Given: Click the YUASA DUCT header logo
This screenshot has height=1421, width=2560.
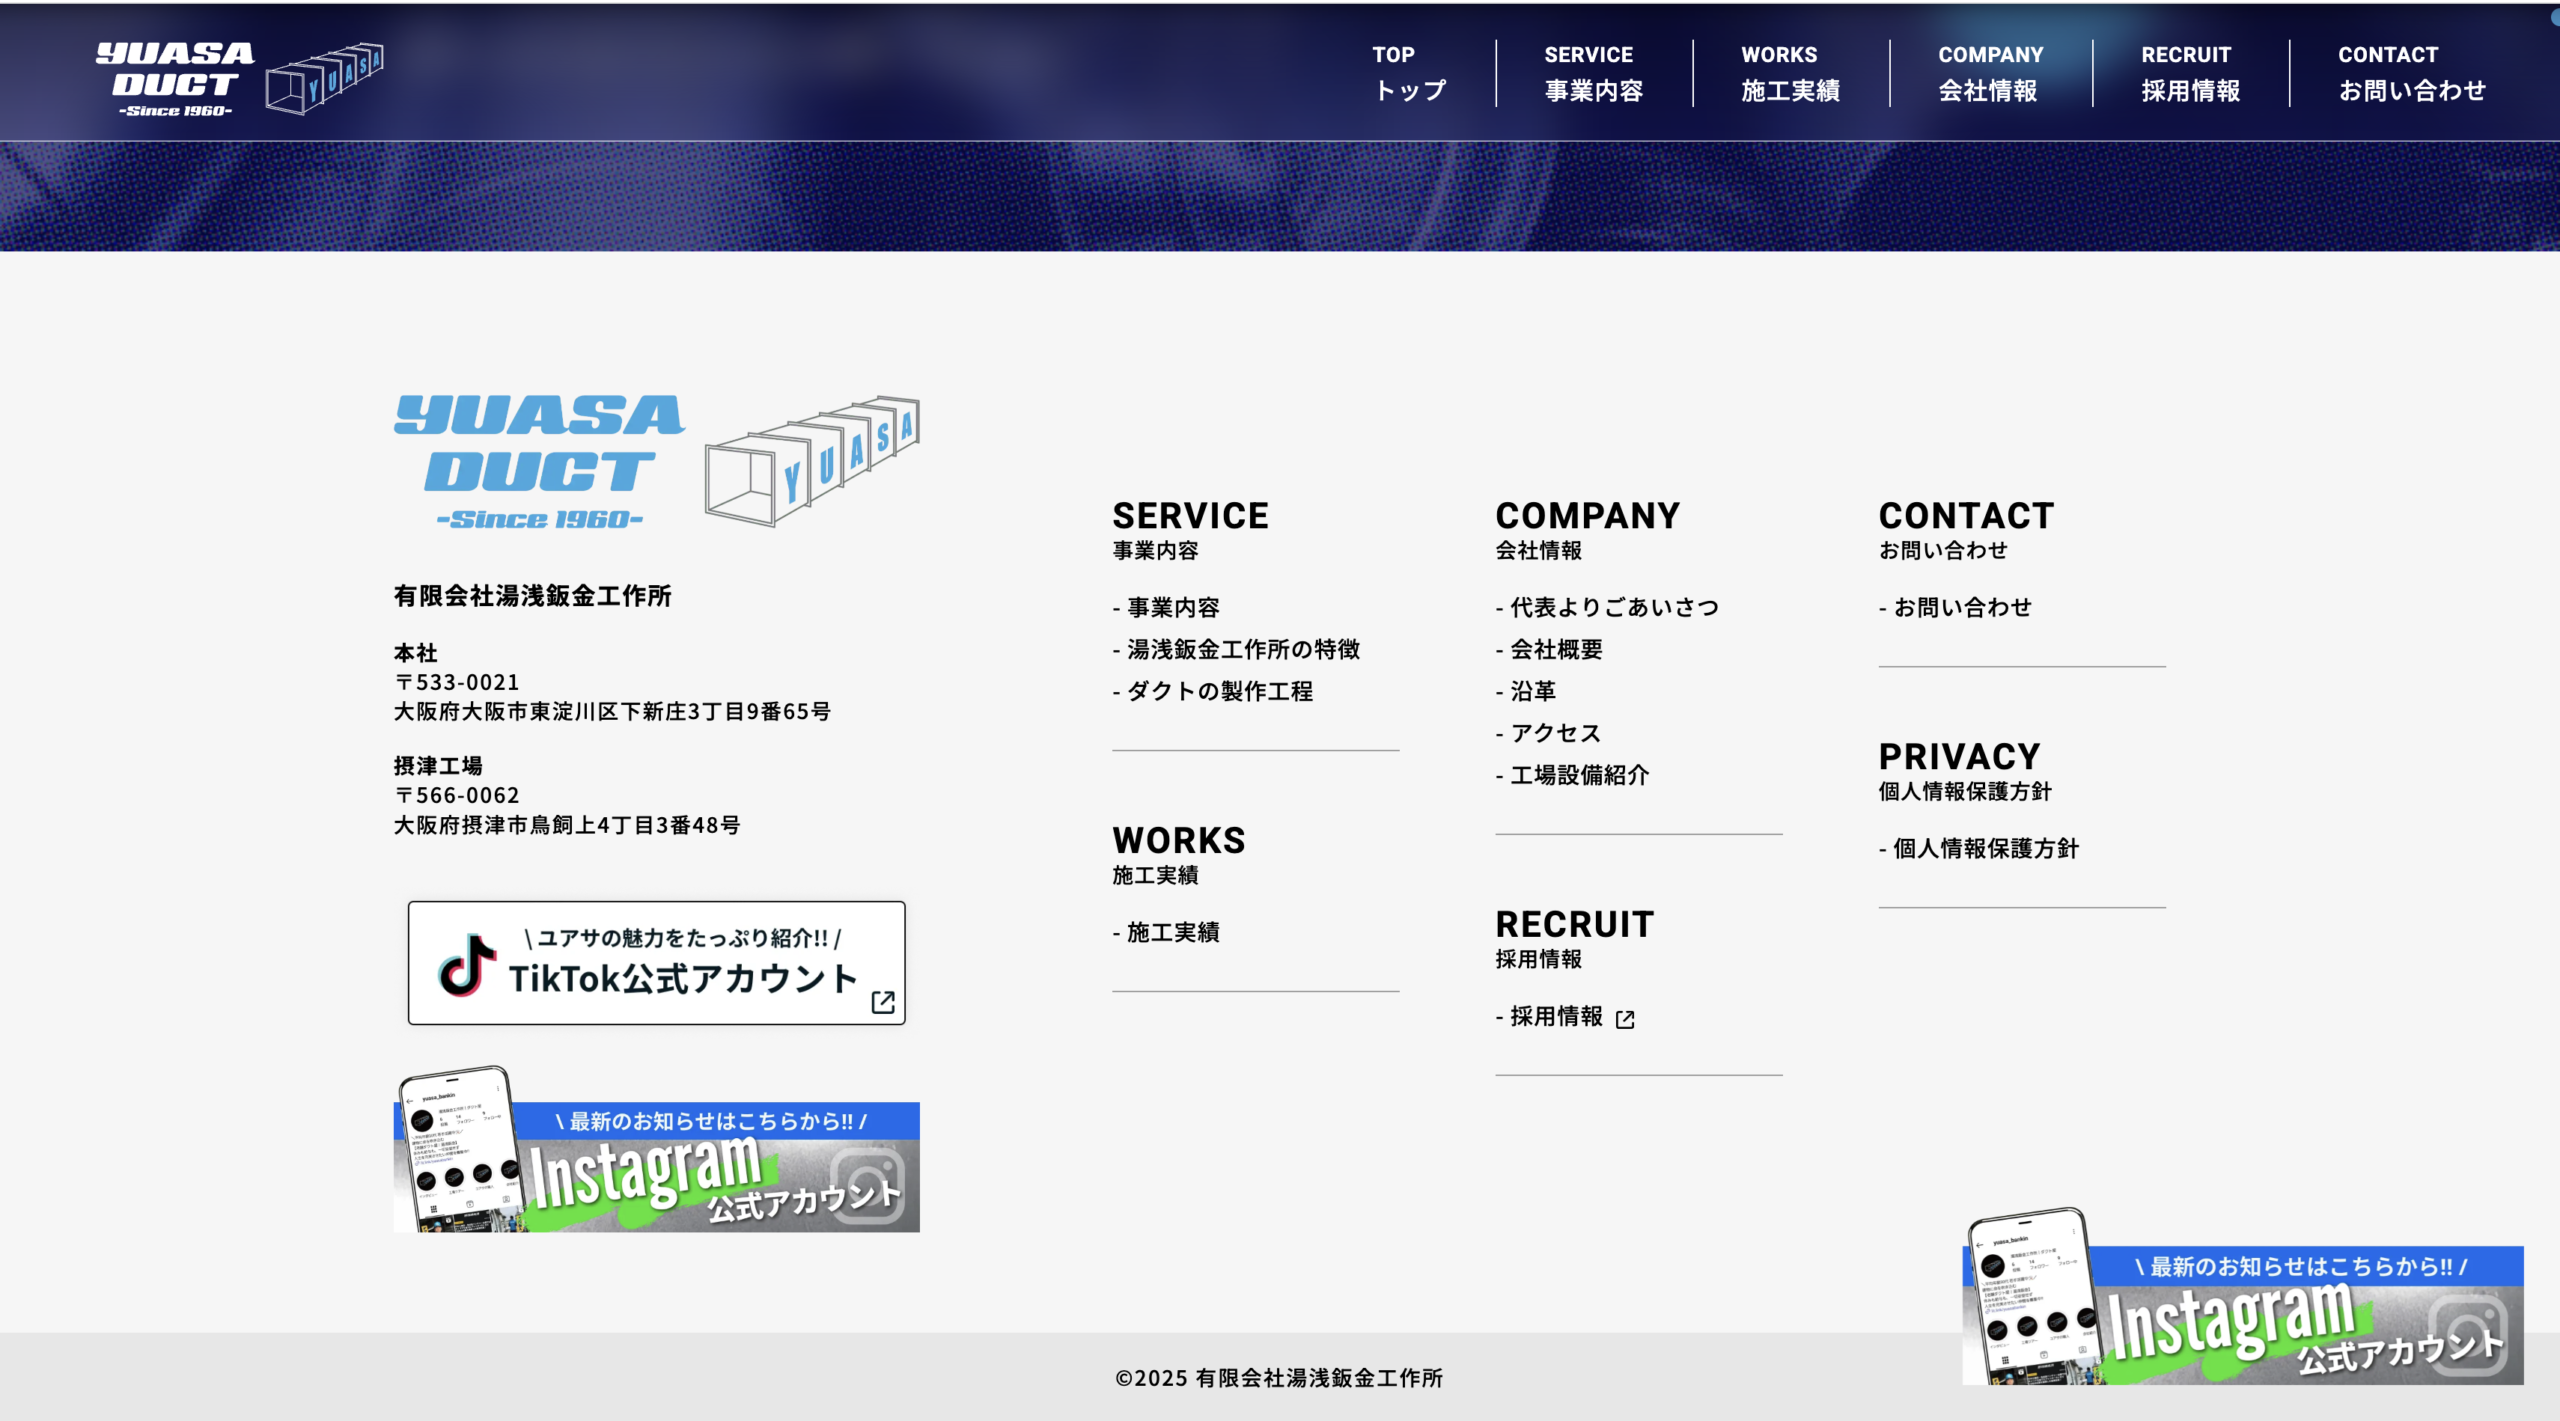Looking at the screenshot, I should click(239, 79).
